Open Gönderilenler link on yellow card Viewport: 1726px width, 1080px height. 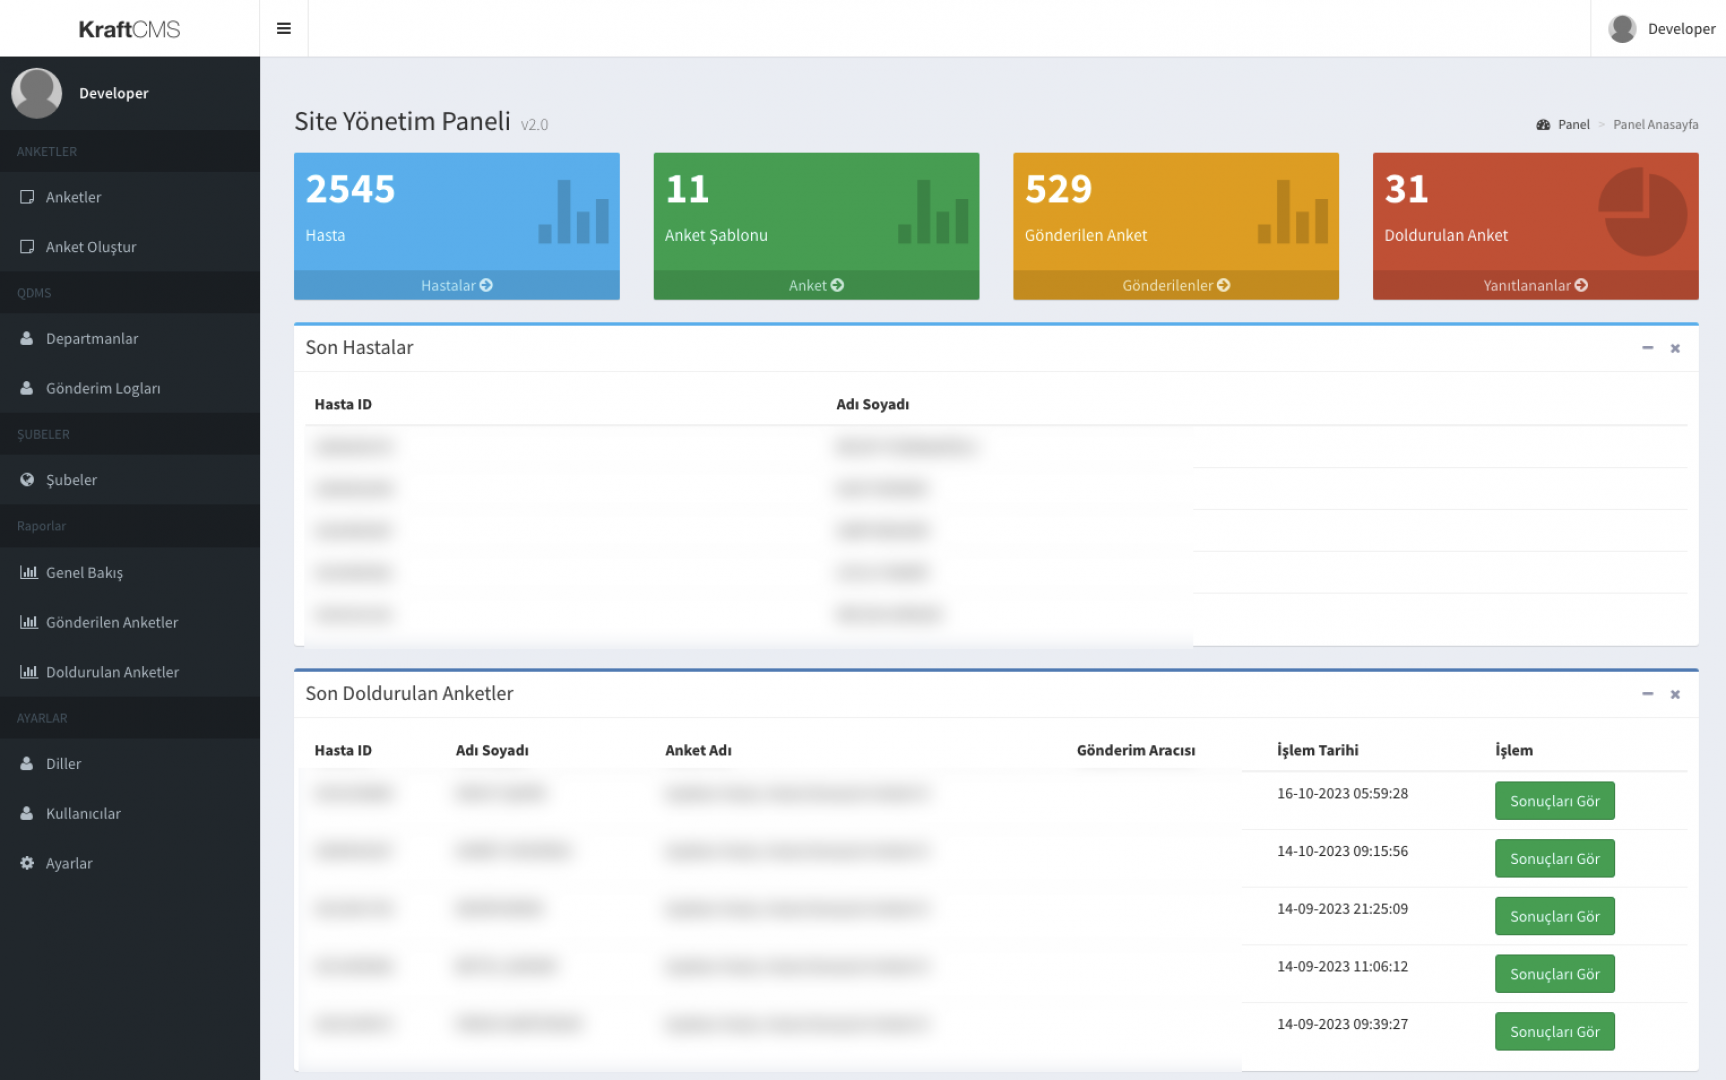tap(1176, 285)
